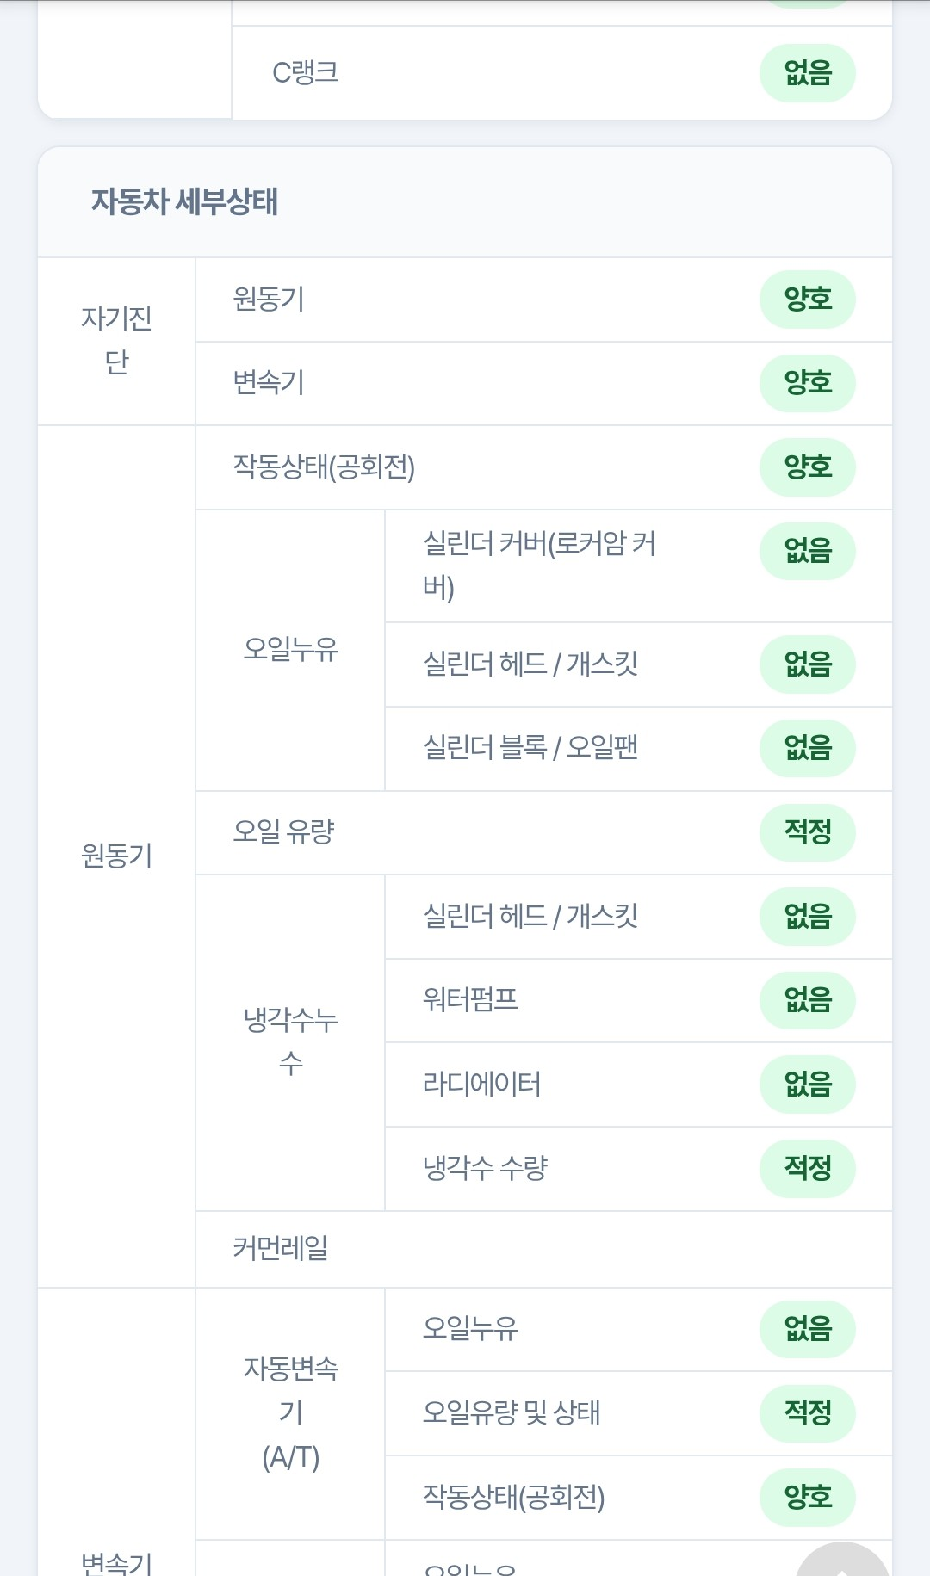Click 없음 badge in the C랭크 row
This screenshot has height=1576, width=930.
pos(807,73)
